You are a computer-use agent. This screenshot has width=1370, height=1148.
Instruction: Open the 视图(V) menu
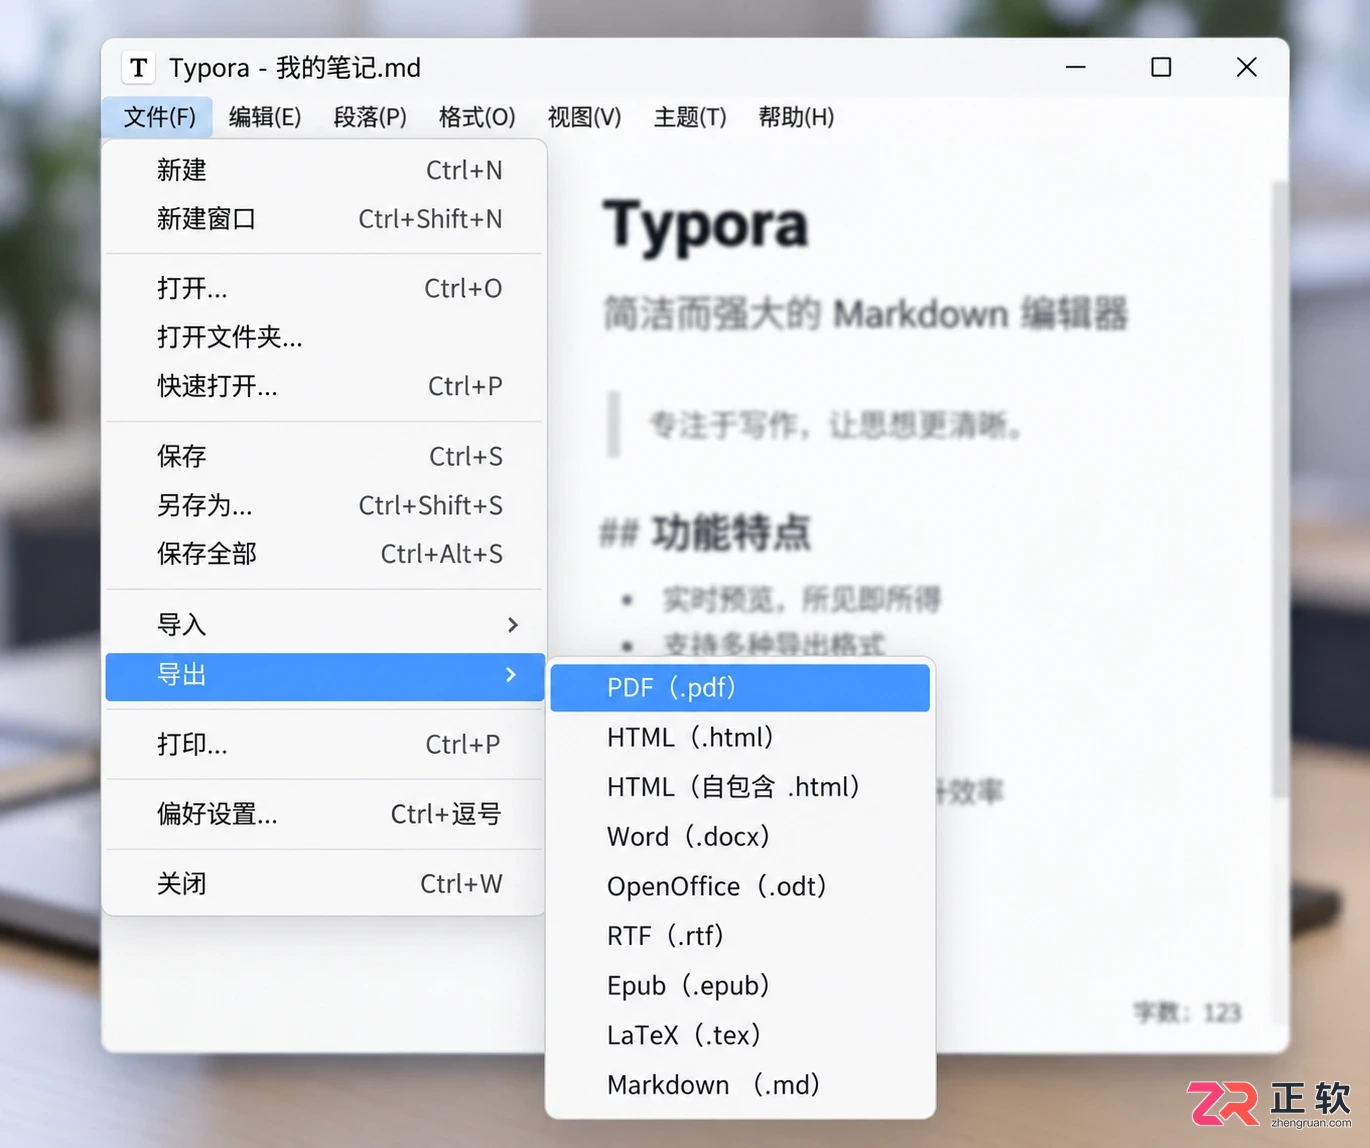click(x=585, y=117)
